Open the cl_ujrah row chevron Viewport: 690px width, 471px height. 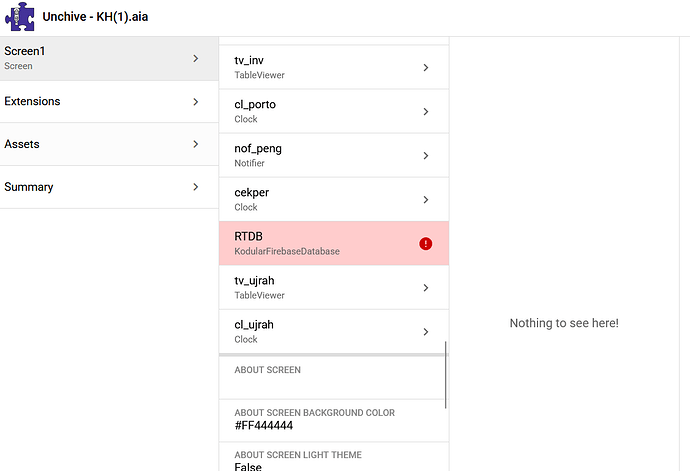pos(426,331)
